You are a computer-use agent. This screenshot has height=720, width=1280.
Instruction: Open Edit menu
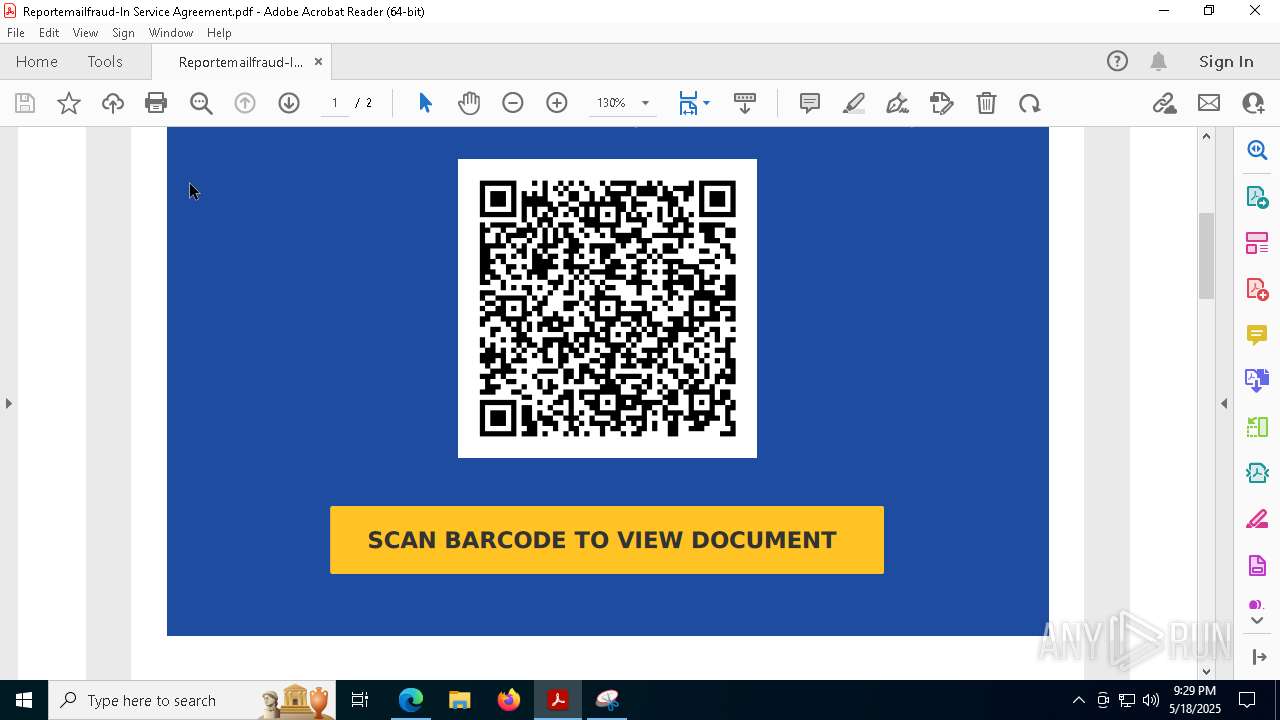(x=49, y=33)
